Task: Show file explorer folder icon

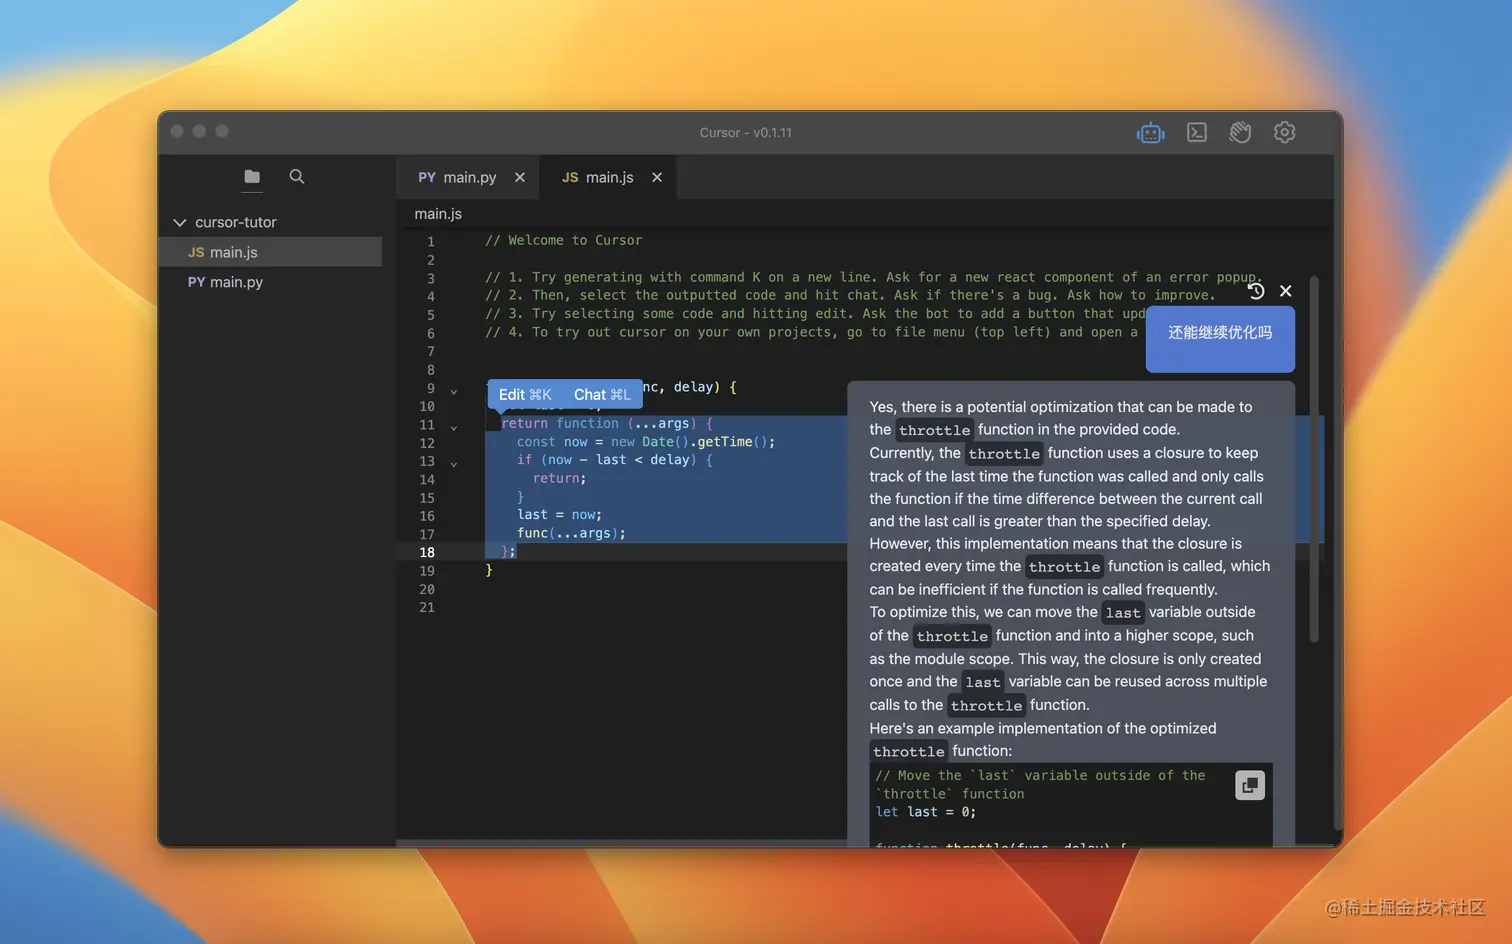Action: point(252,177)
